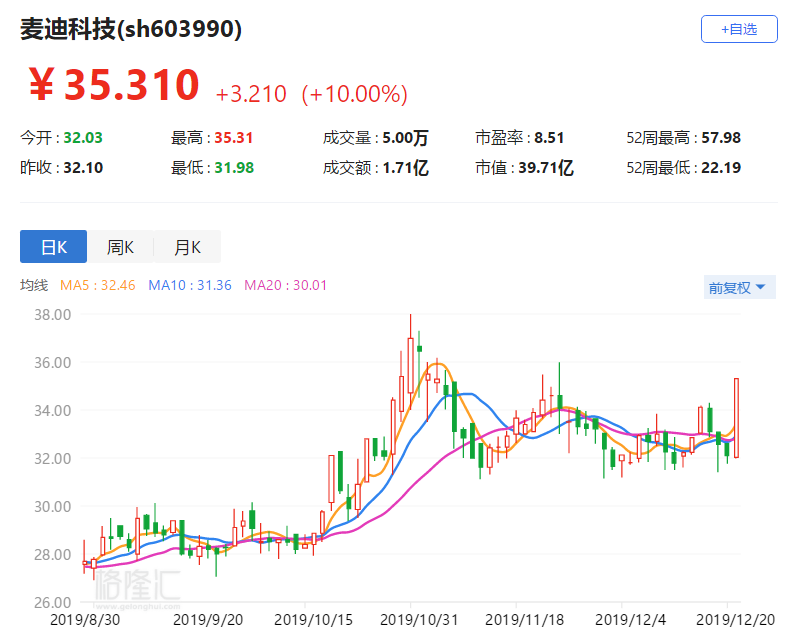This screenshot has height=635, width=798.
Task: Click the change value +3.210
Action: point(251,94)
